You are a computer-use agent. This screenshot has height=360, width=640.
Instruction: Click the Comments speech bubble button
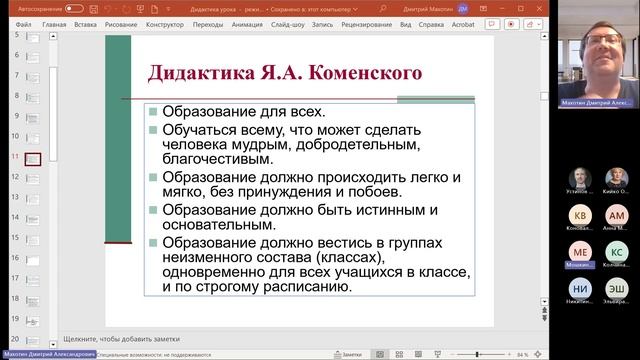[492, 24]
